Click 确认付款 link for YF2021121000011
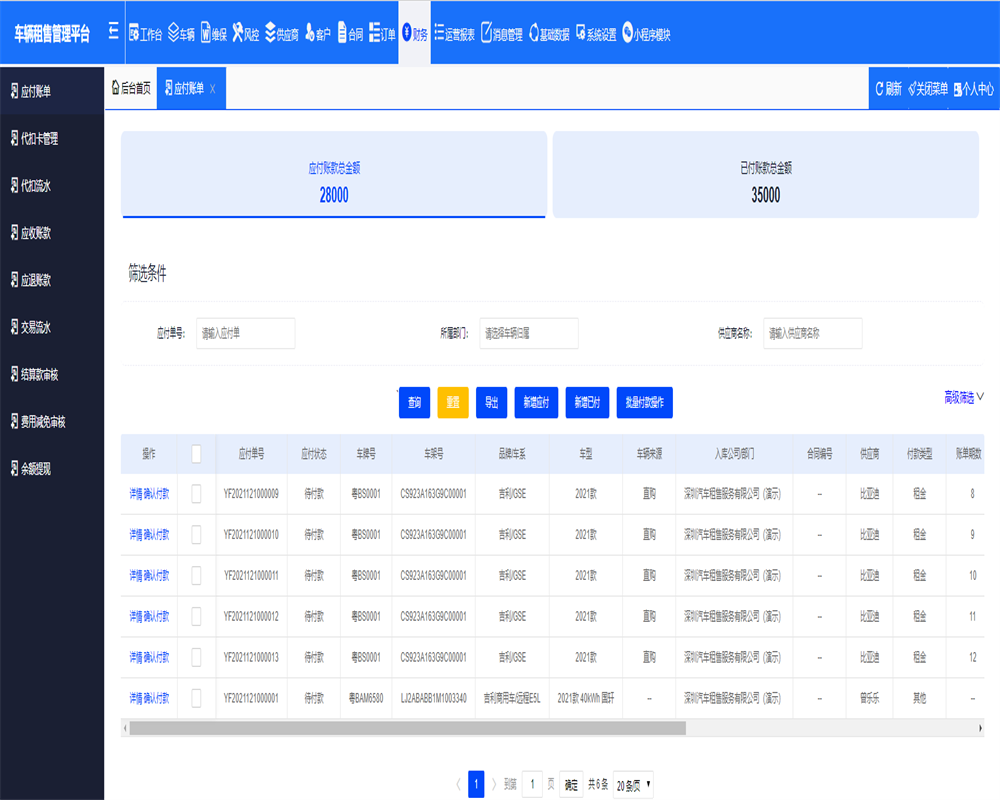Viewport: 1000px width, 800px height. [157, 576]
